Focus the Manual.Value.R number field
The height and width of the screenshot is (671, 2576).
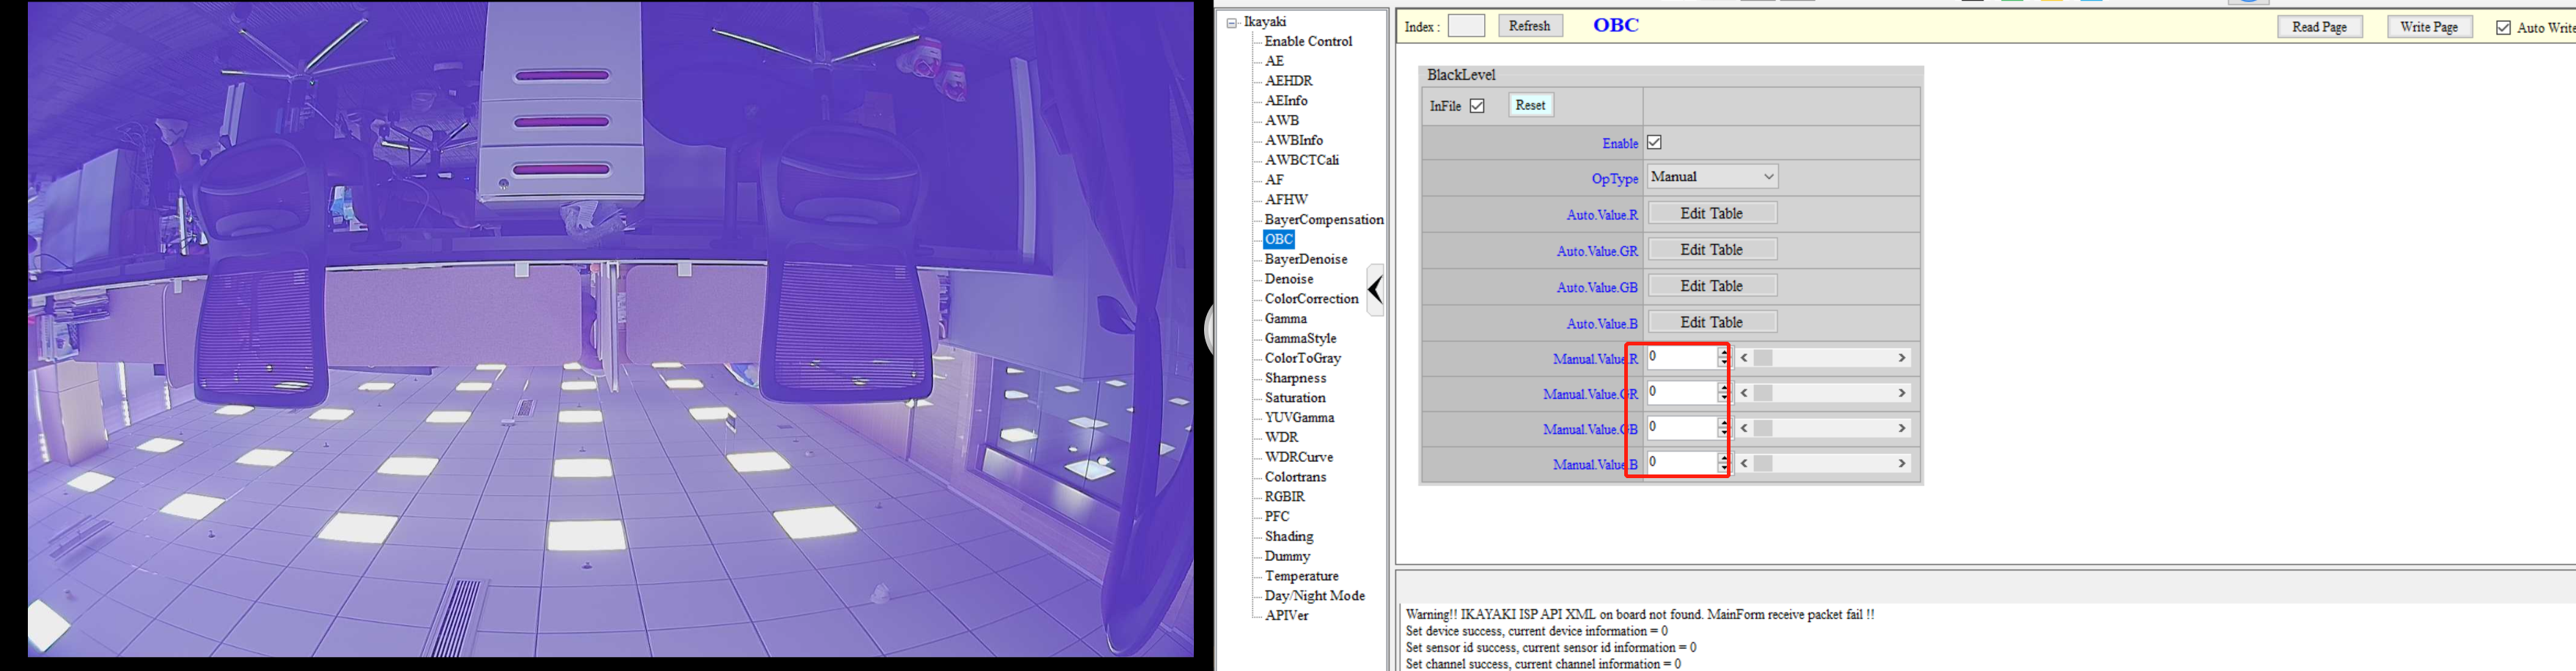coord(1682,357)
